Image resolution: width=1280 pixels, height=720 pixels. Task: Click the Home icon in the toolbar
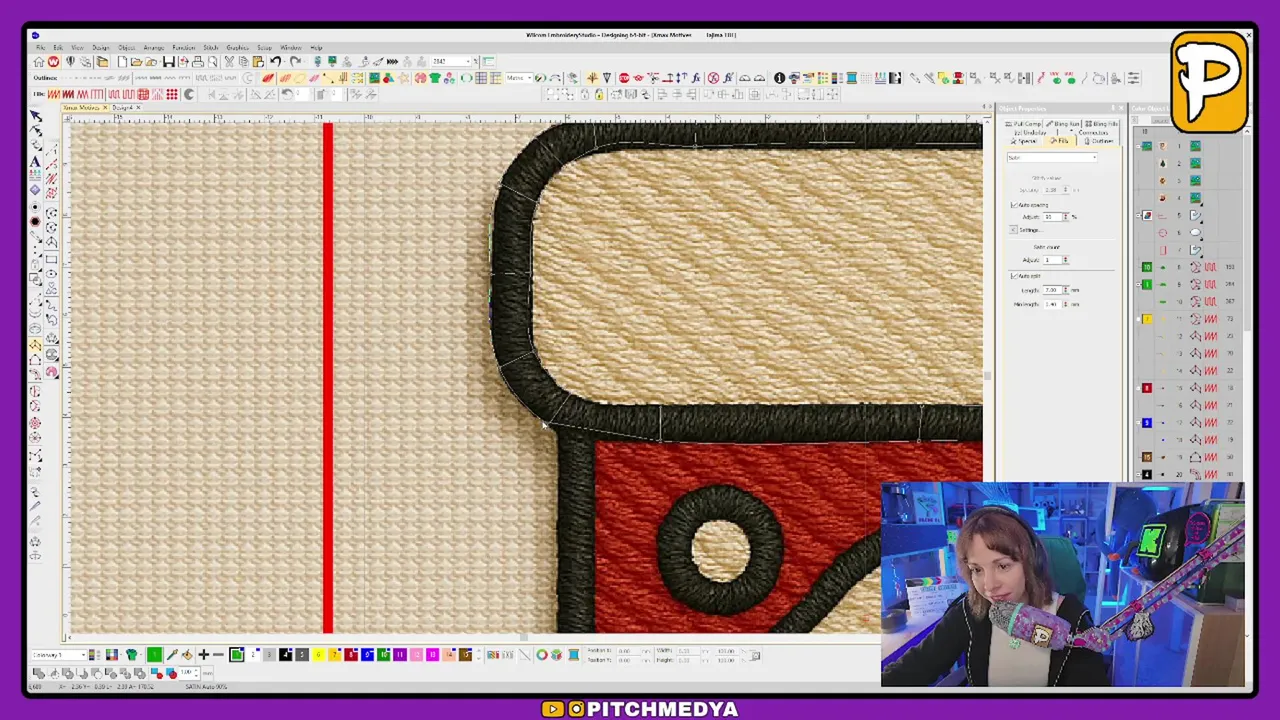point(39,62)
